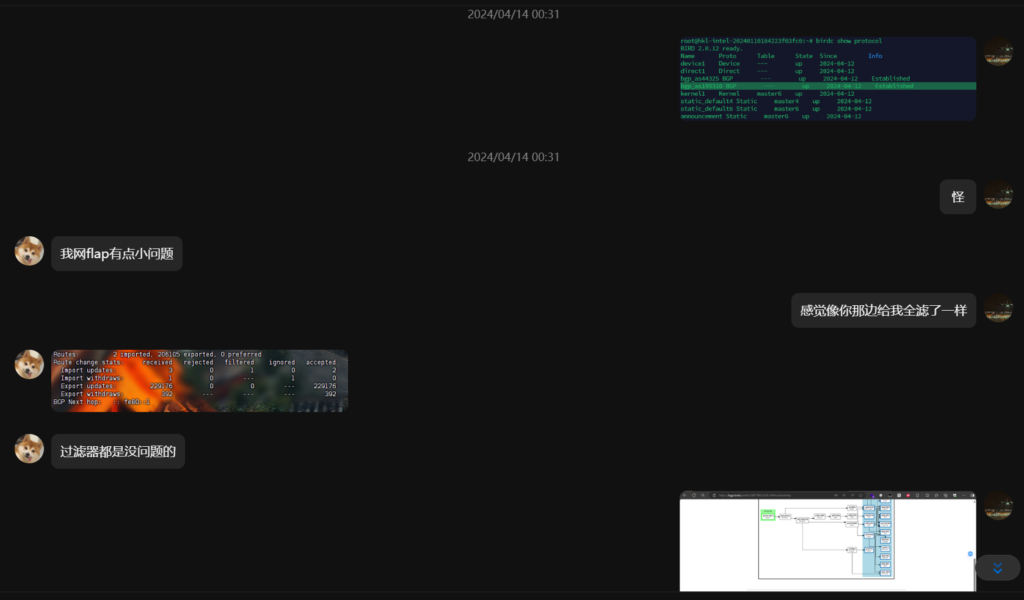Click the shiba avatar beside '我网flap有点小问题'
Viewport: 1024px width, 600px height.
coord(29,251)
